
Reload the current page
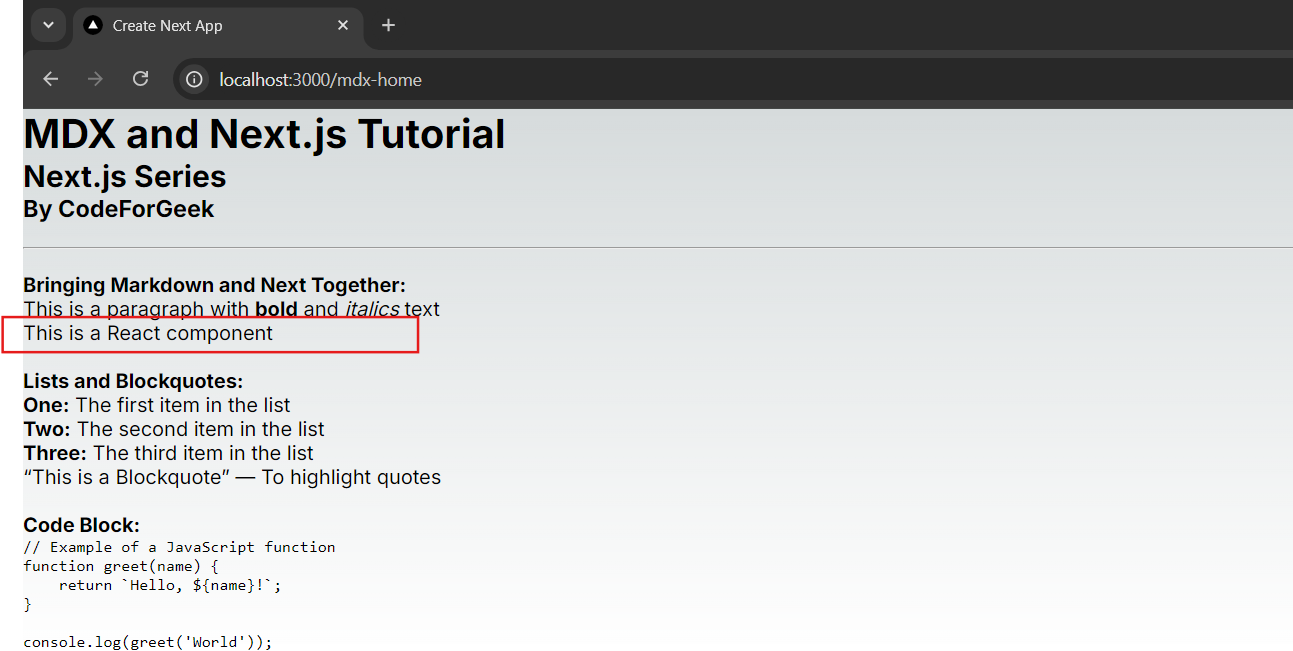point(141,79)
